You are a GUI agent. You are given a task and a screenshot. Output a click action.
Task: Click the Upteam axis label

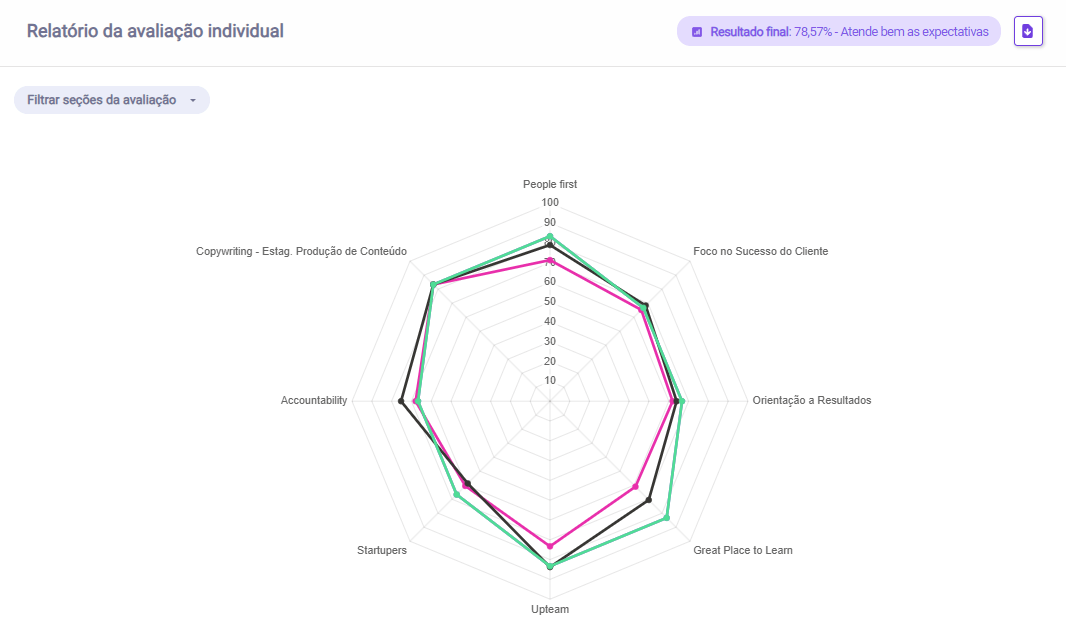[x=550, y=609]
